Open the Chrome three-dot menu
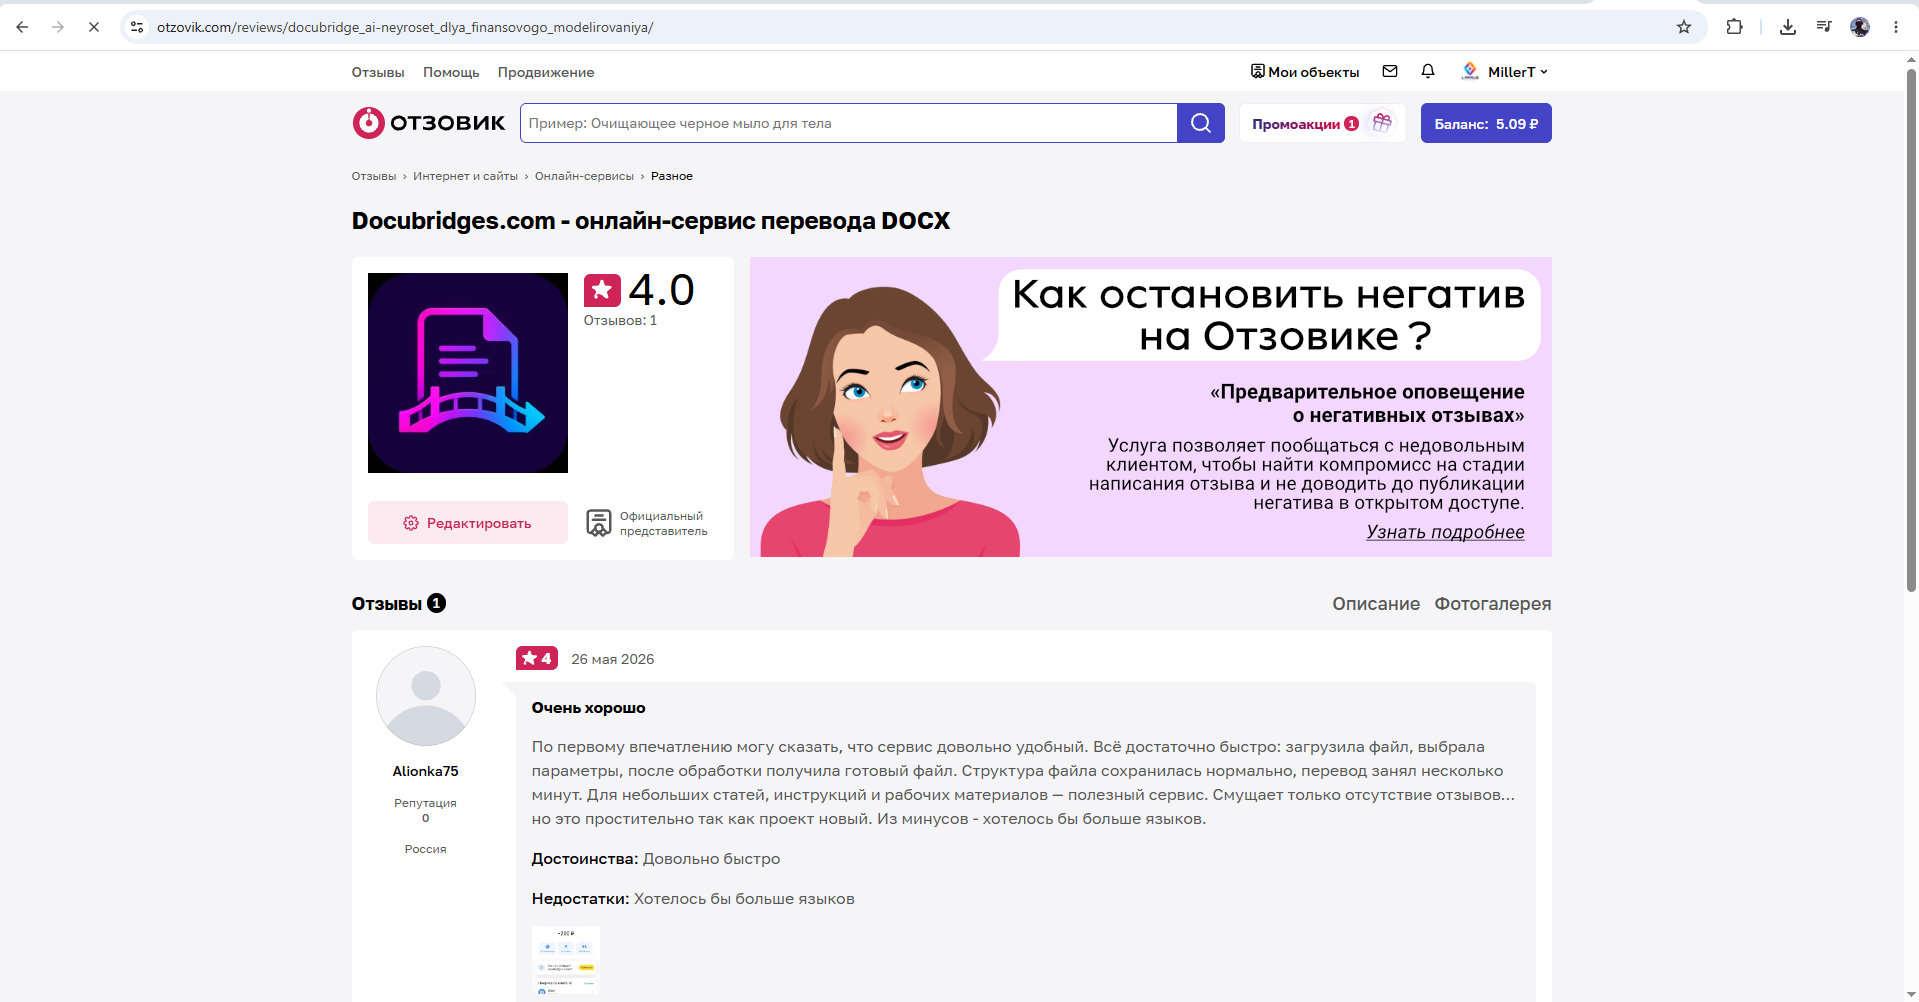This screenshot has width=1919, height=1002. (x=1896, y=27)
